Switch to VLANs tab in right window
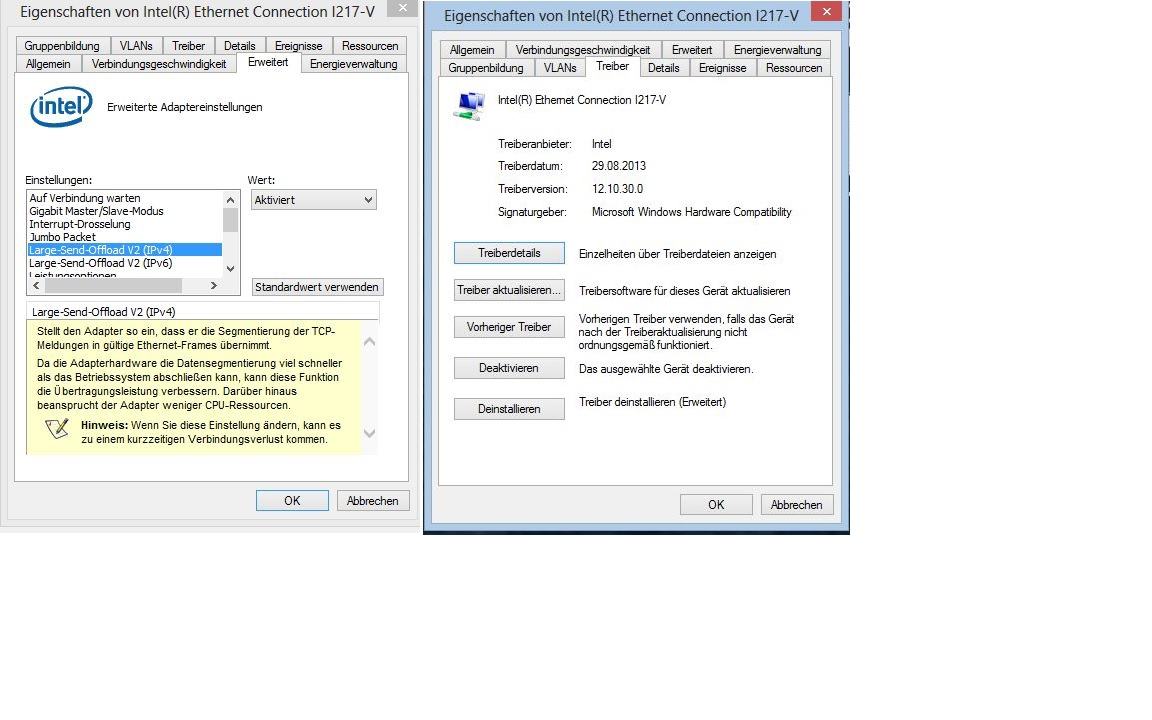Screen dimensions: 1152x720 (560, 68)
